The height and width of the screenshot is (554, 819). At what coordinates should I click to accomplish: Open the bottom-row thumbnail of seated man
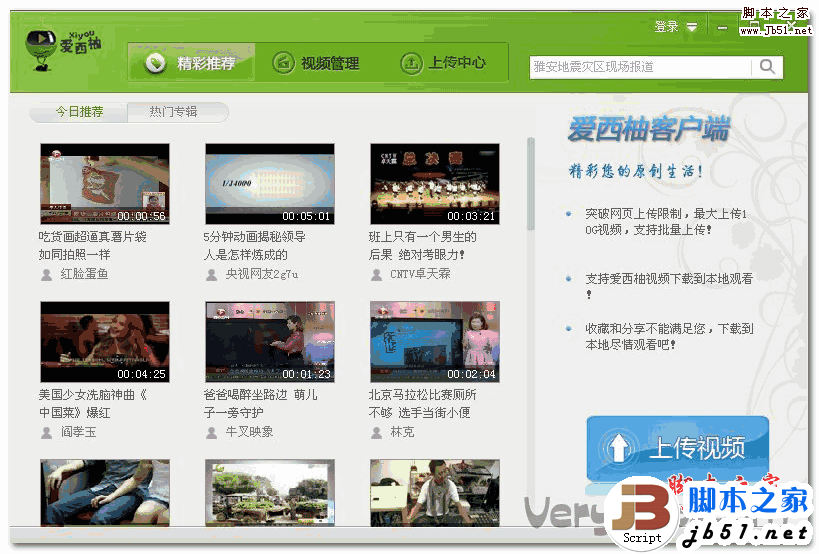[435, 492]
